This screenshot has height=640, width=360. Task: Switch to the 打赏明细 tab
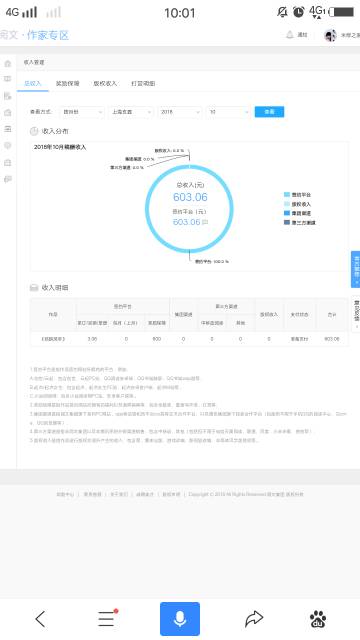point(143,83)
